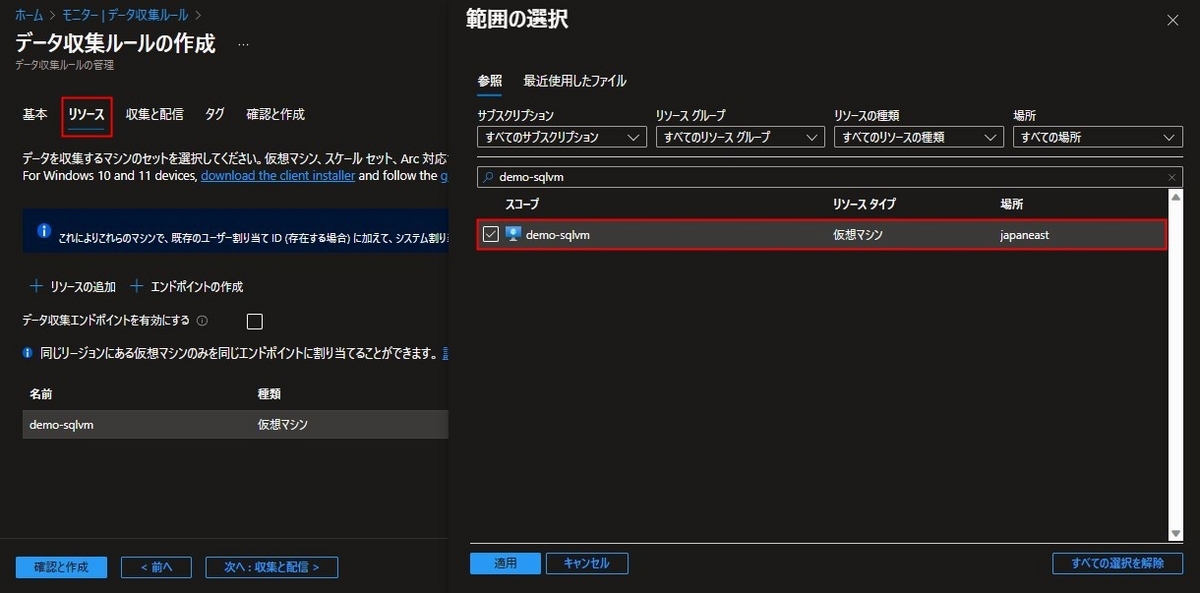
Task: Open the タグ tab
Action: (x=215, y=114)
